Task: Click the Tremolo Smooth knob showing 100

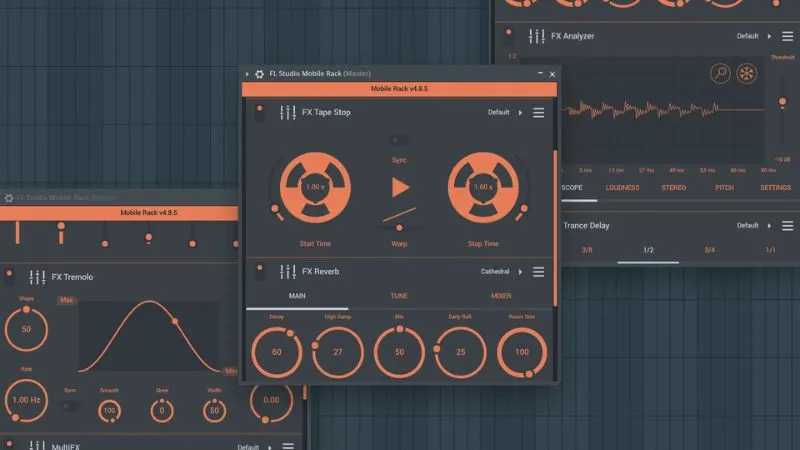Action: point(109,411)
